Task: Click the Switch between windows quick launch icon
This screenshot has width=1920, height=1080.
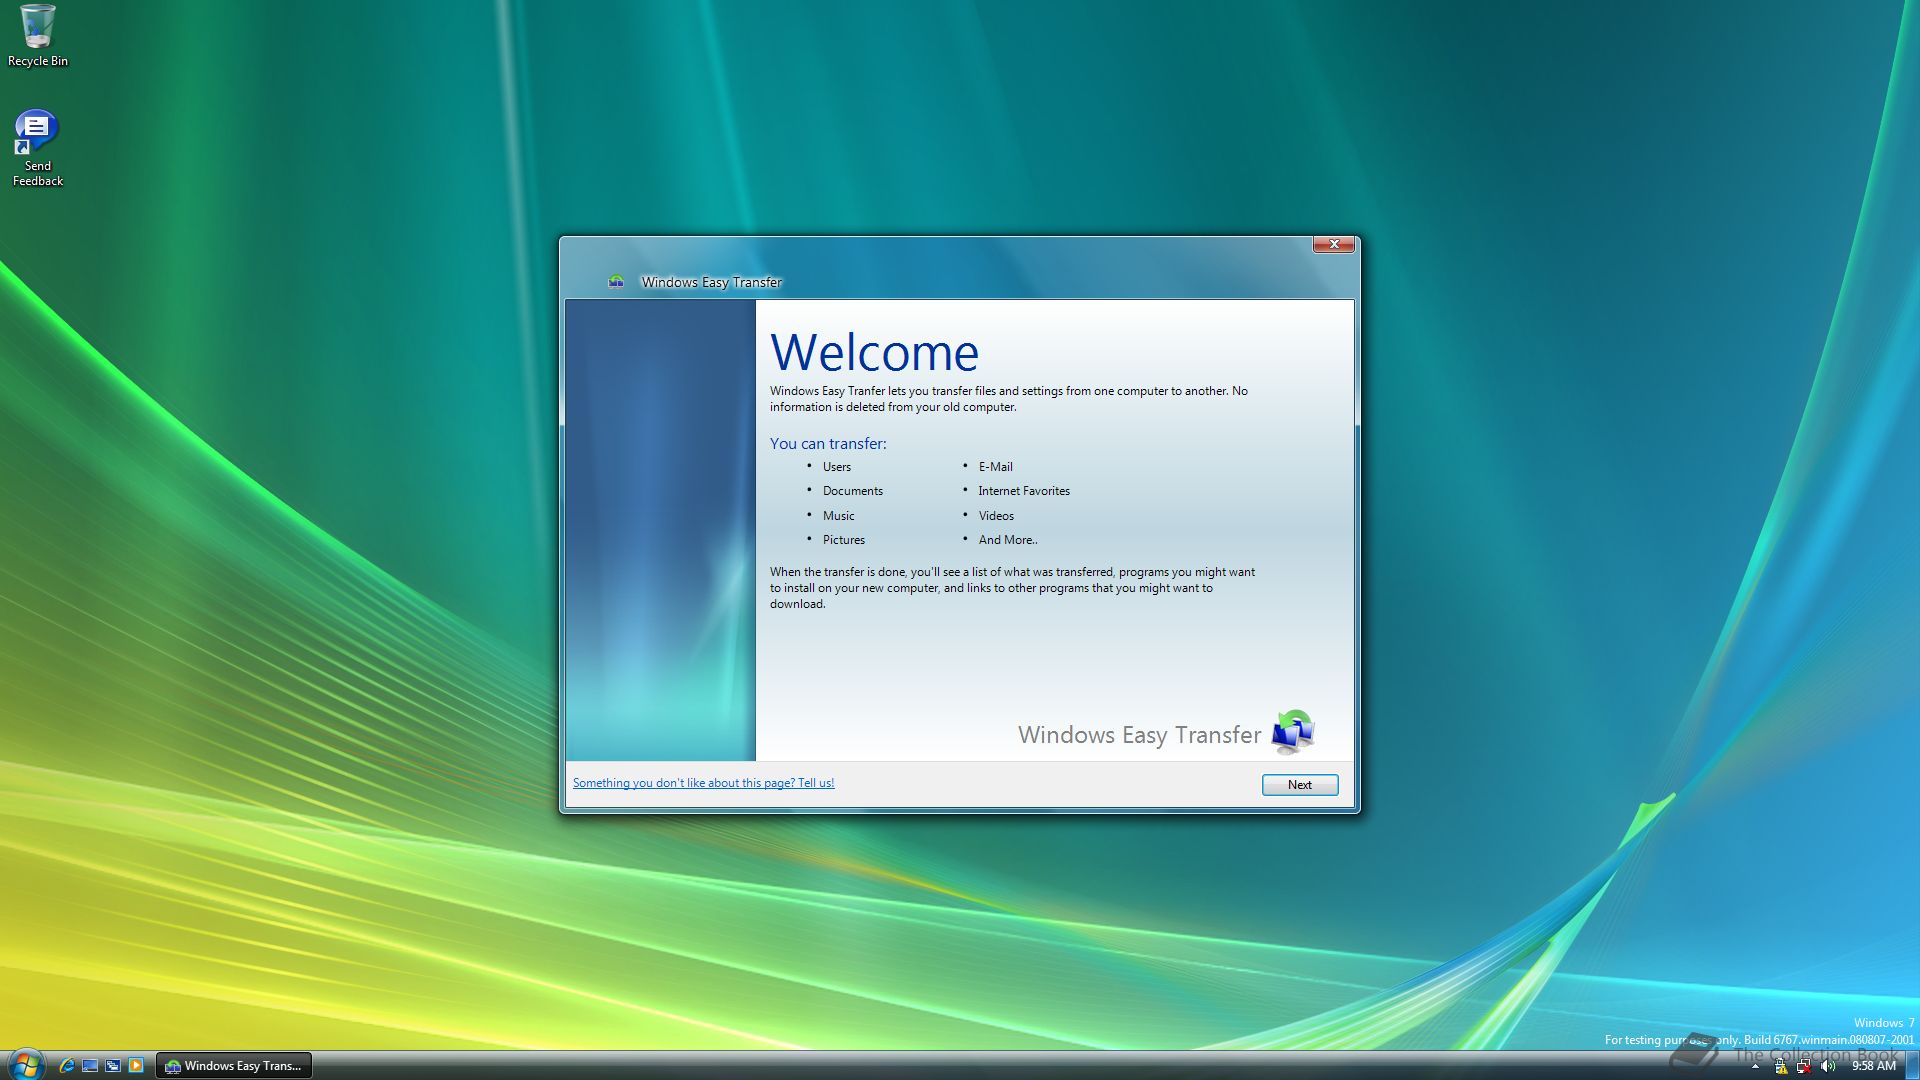Action: click(113, 1066)
